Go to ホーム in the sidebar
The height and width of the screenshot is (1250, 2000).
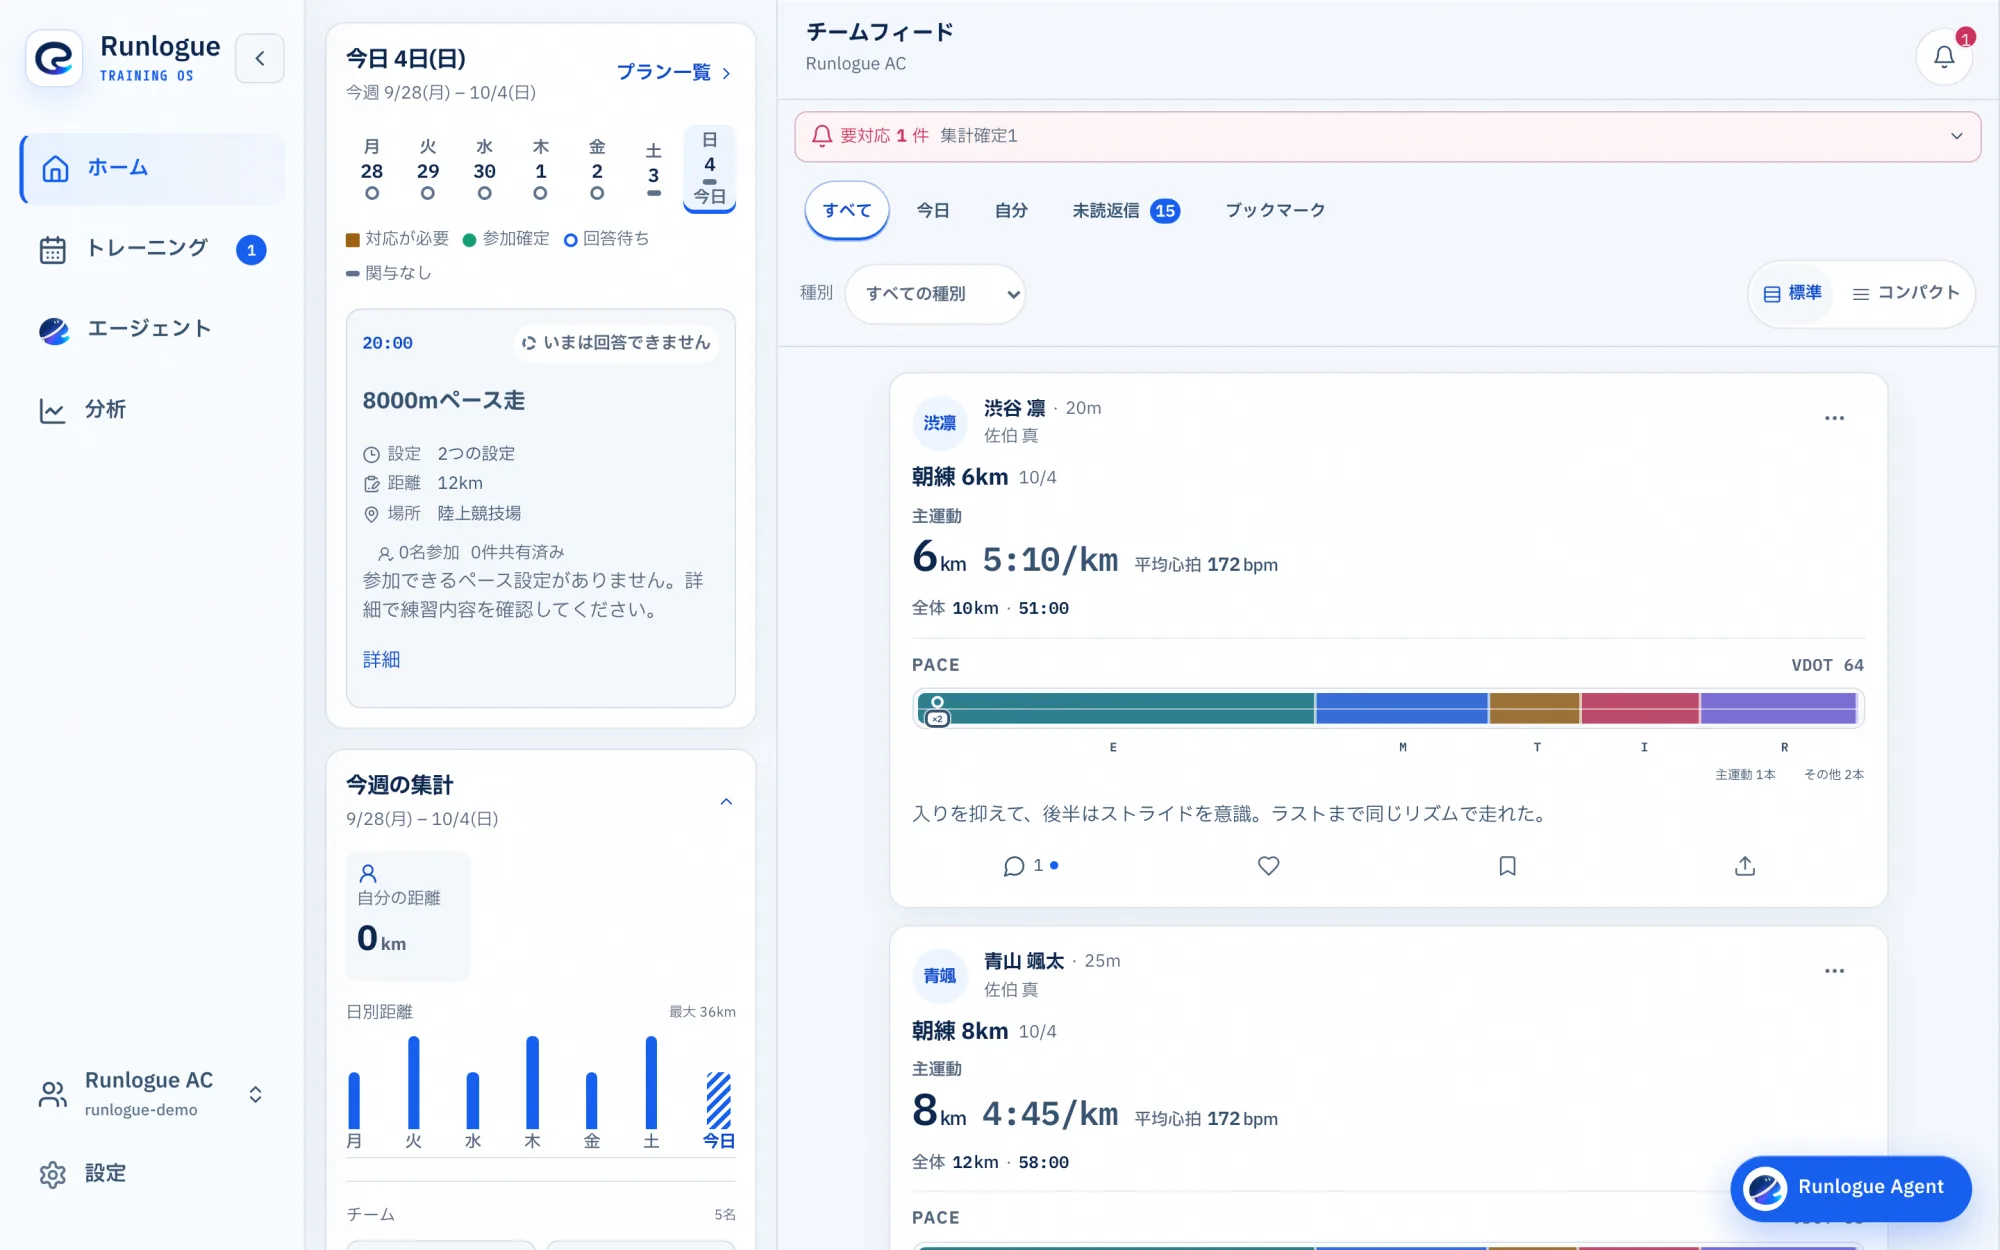152,168
